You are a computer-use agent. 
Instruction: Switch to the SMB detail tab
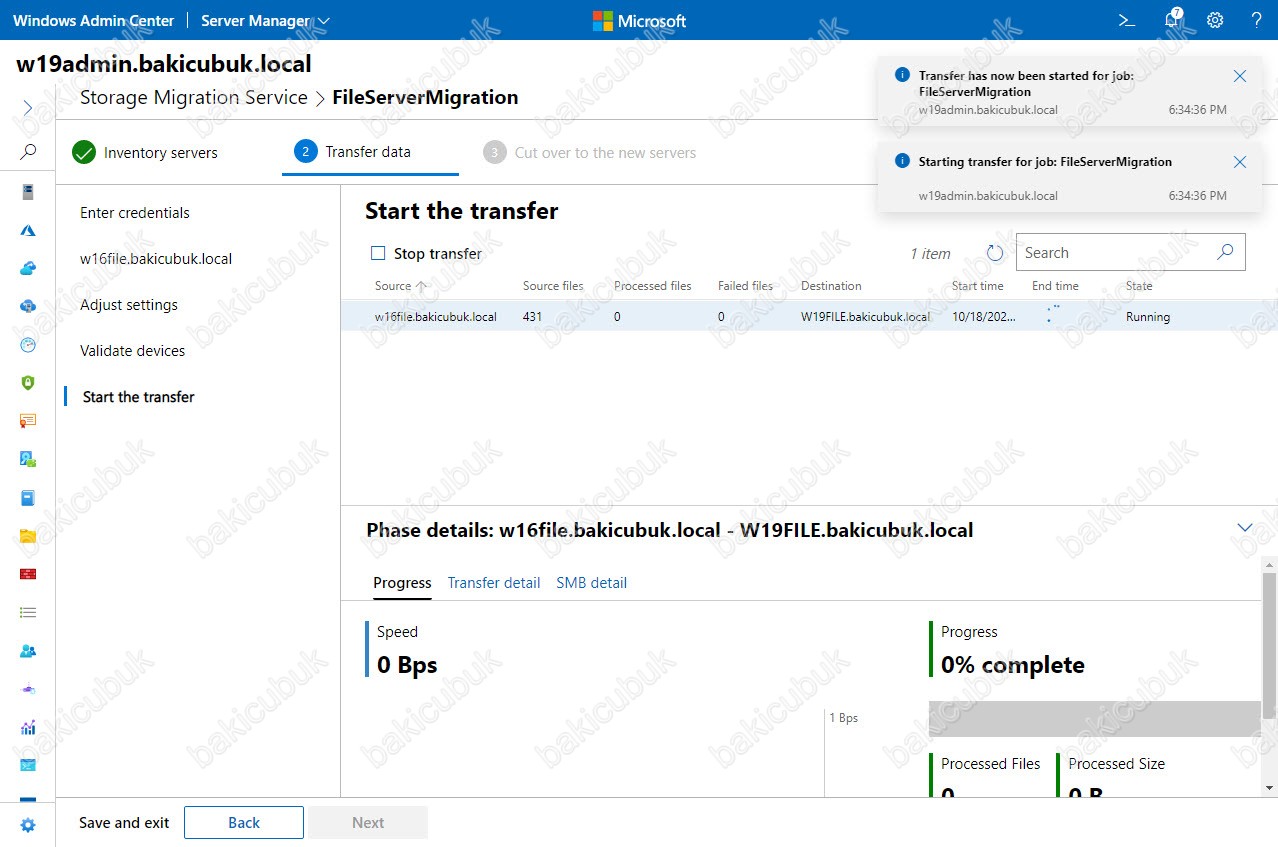pos(592,583)
